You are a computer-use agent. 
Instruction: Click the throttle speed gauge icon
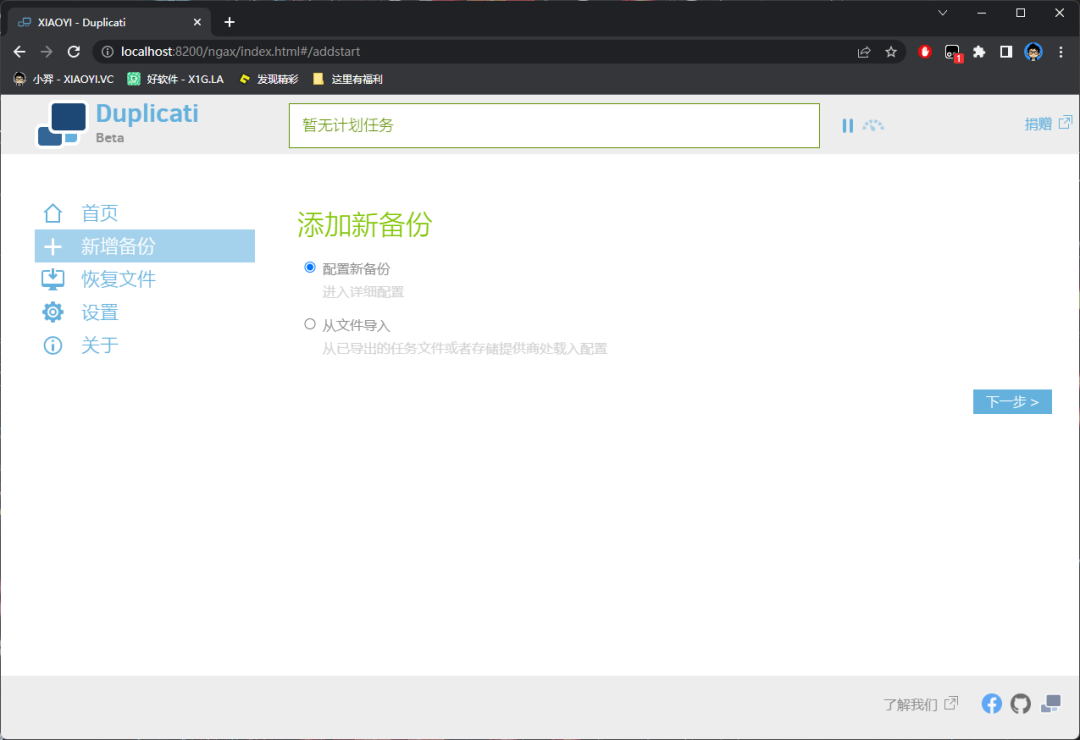[x=874, y=126]
